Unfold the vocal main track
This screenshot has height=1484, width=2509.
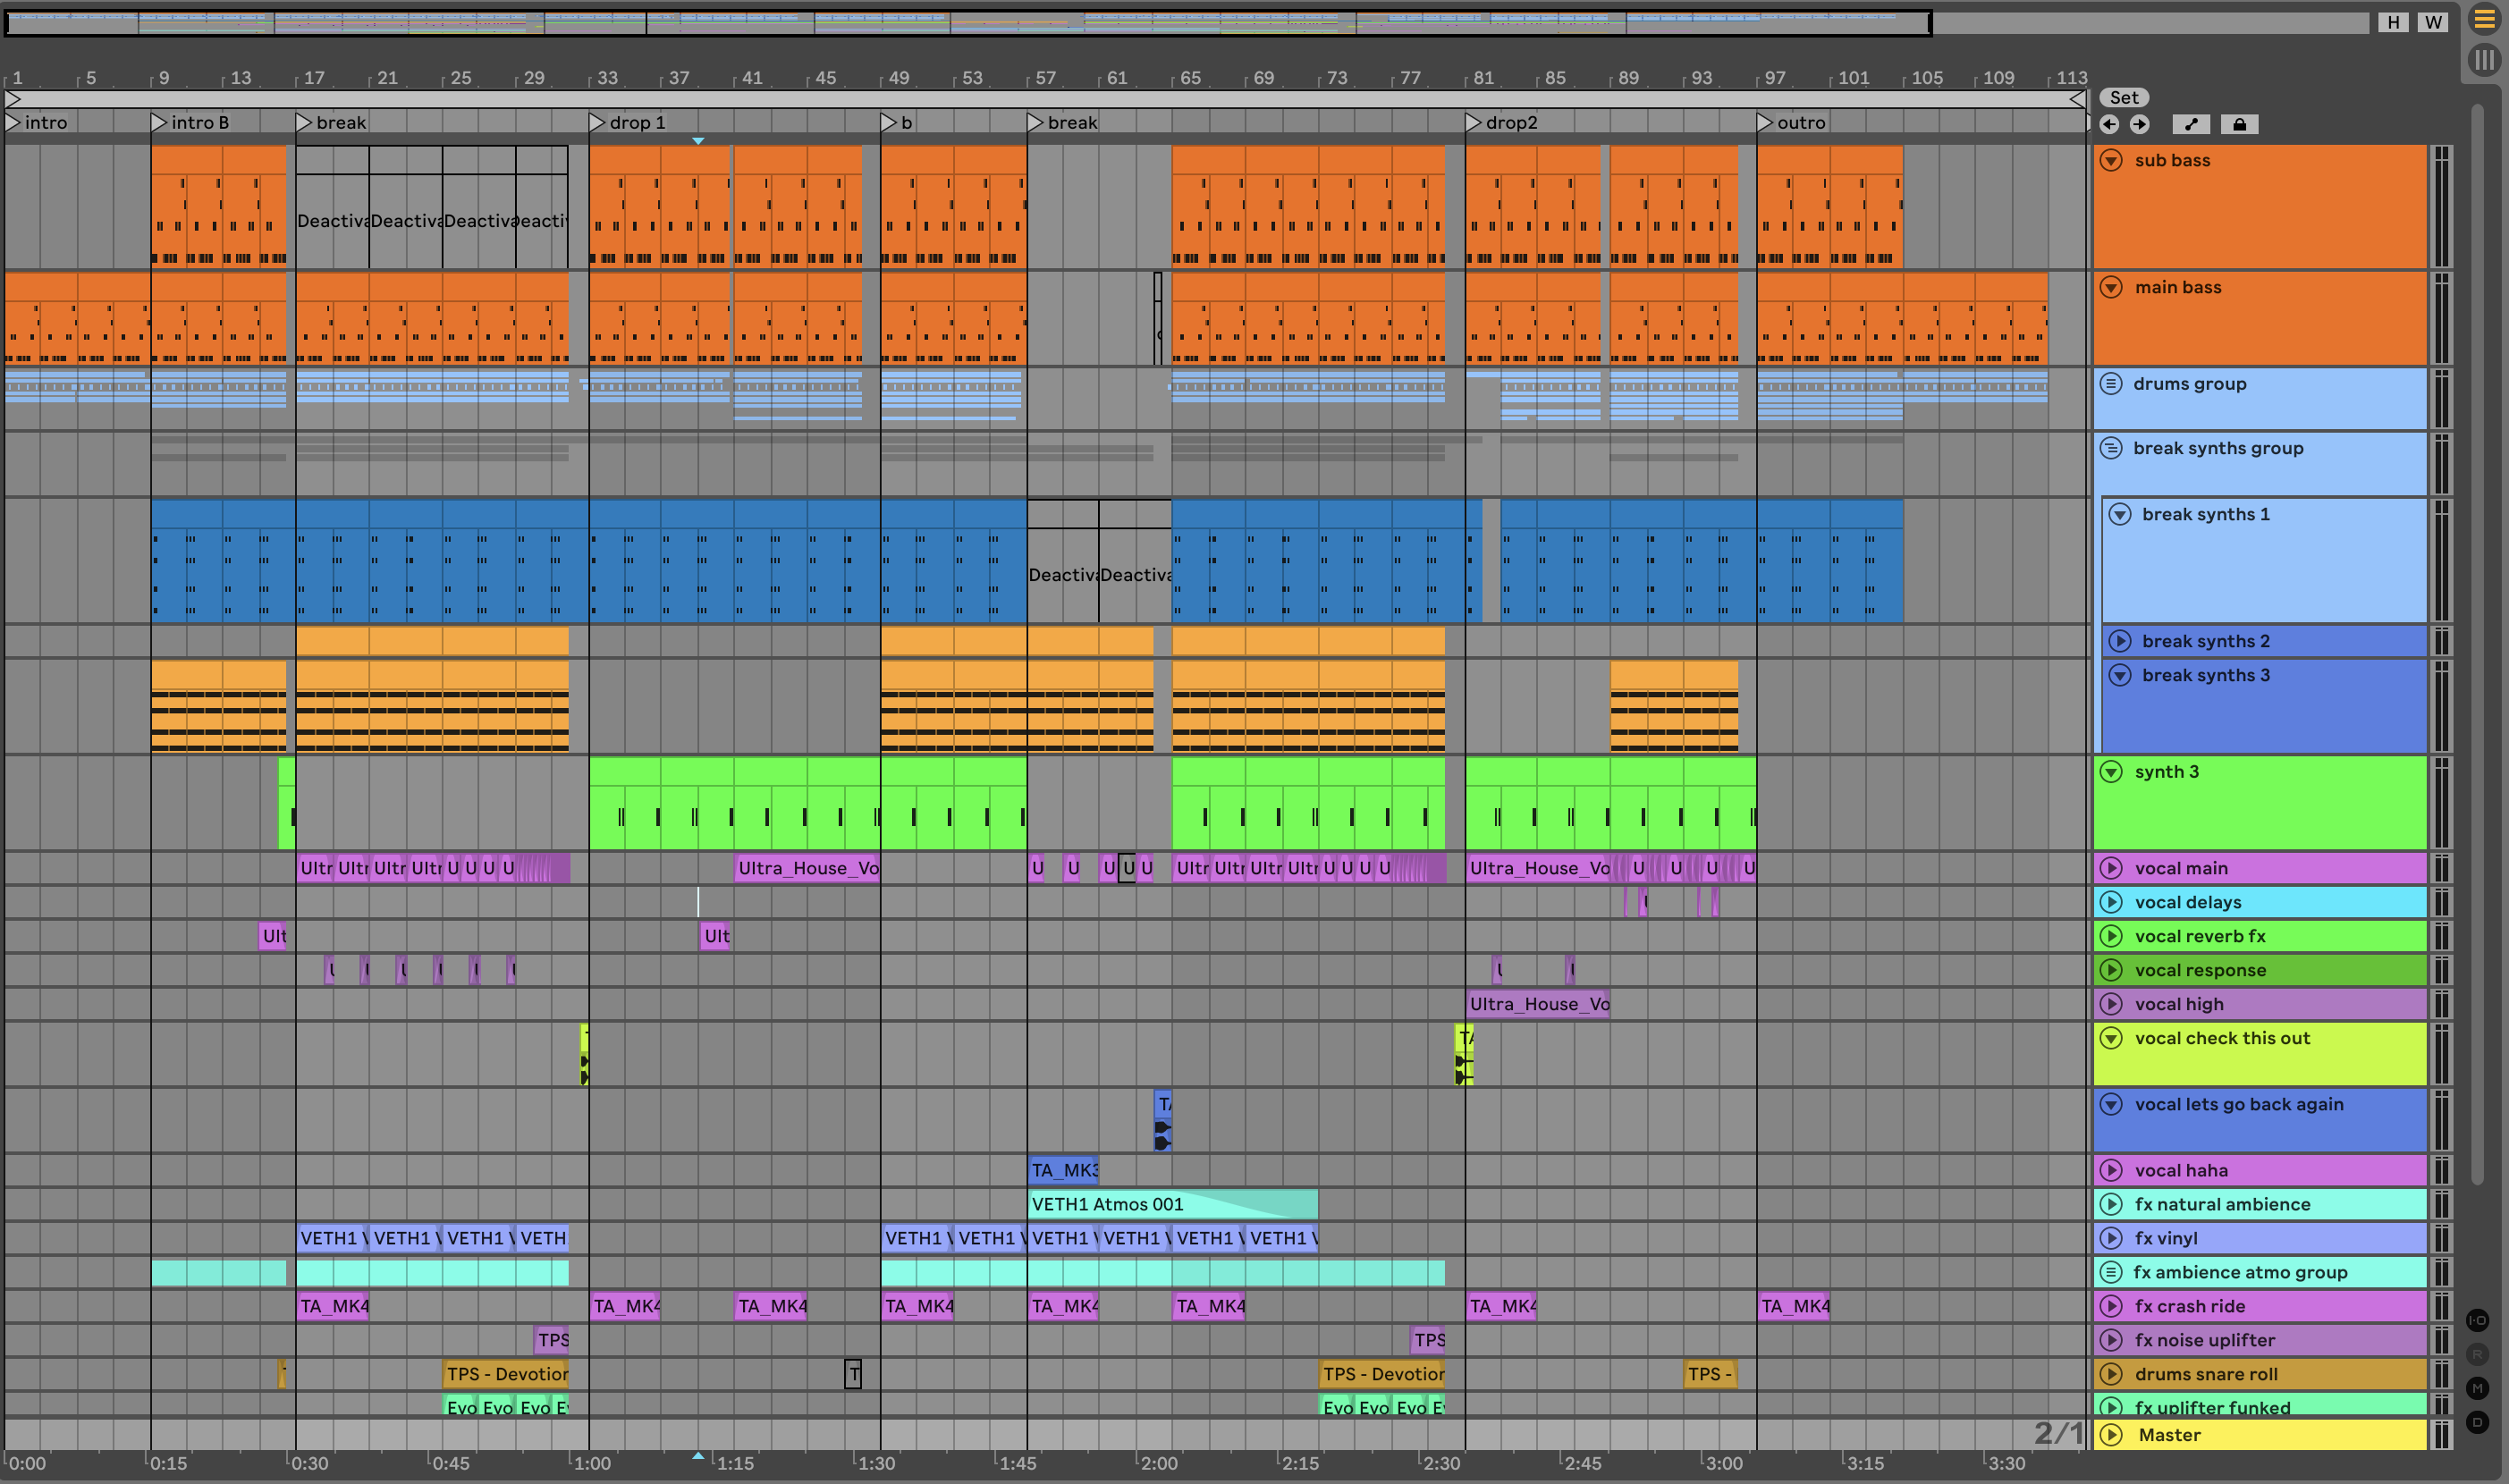(x=2111, y=868)
